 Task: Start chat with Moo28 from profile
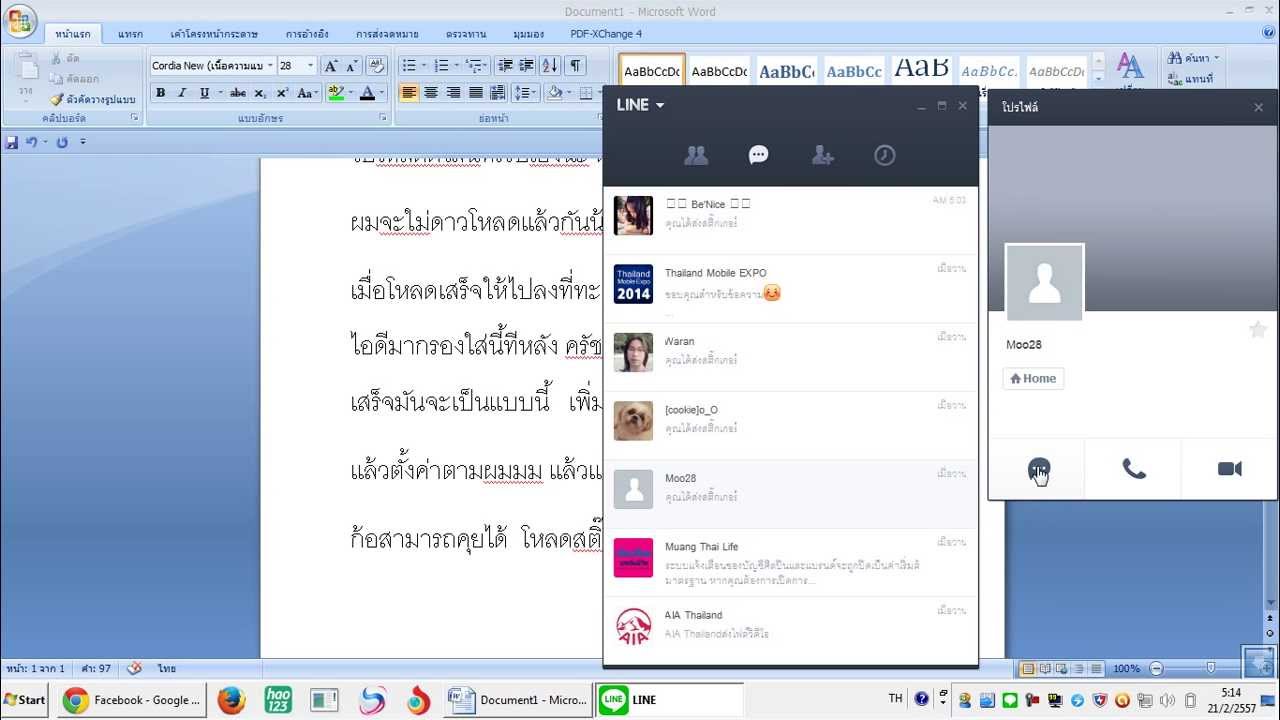(1039, 469)
